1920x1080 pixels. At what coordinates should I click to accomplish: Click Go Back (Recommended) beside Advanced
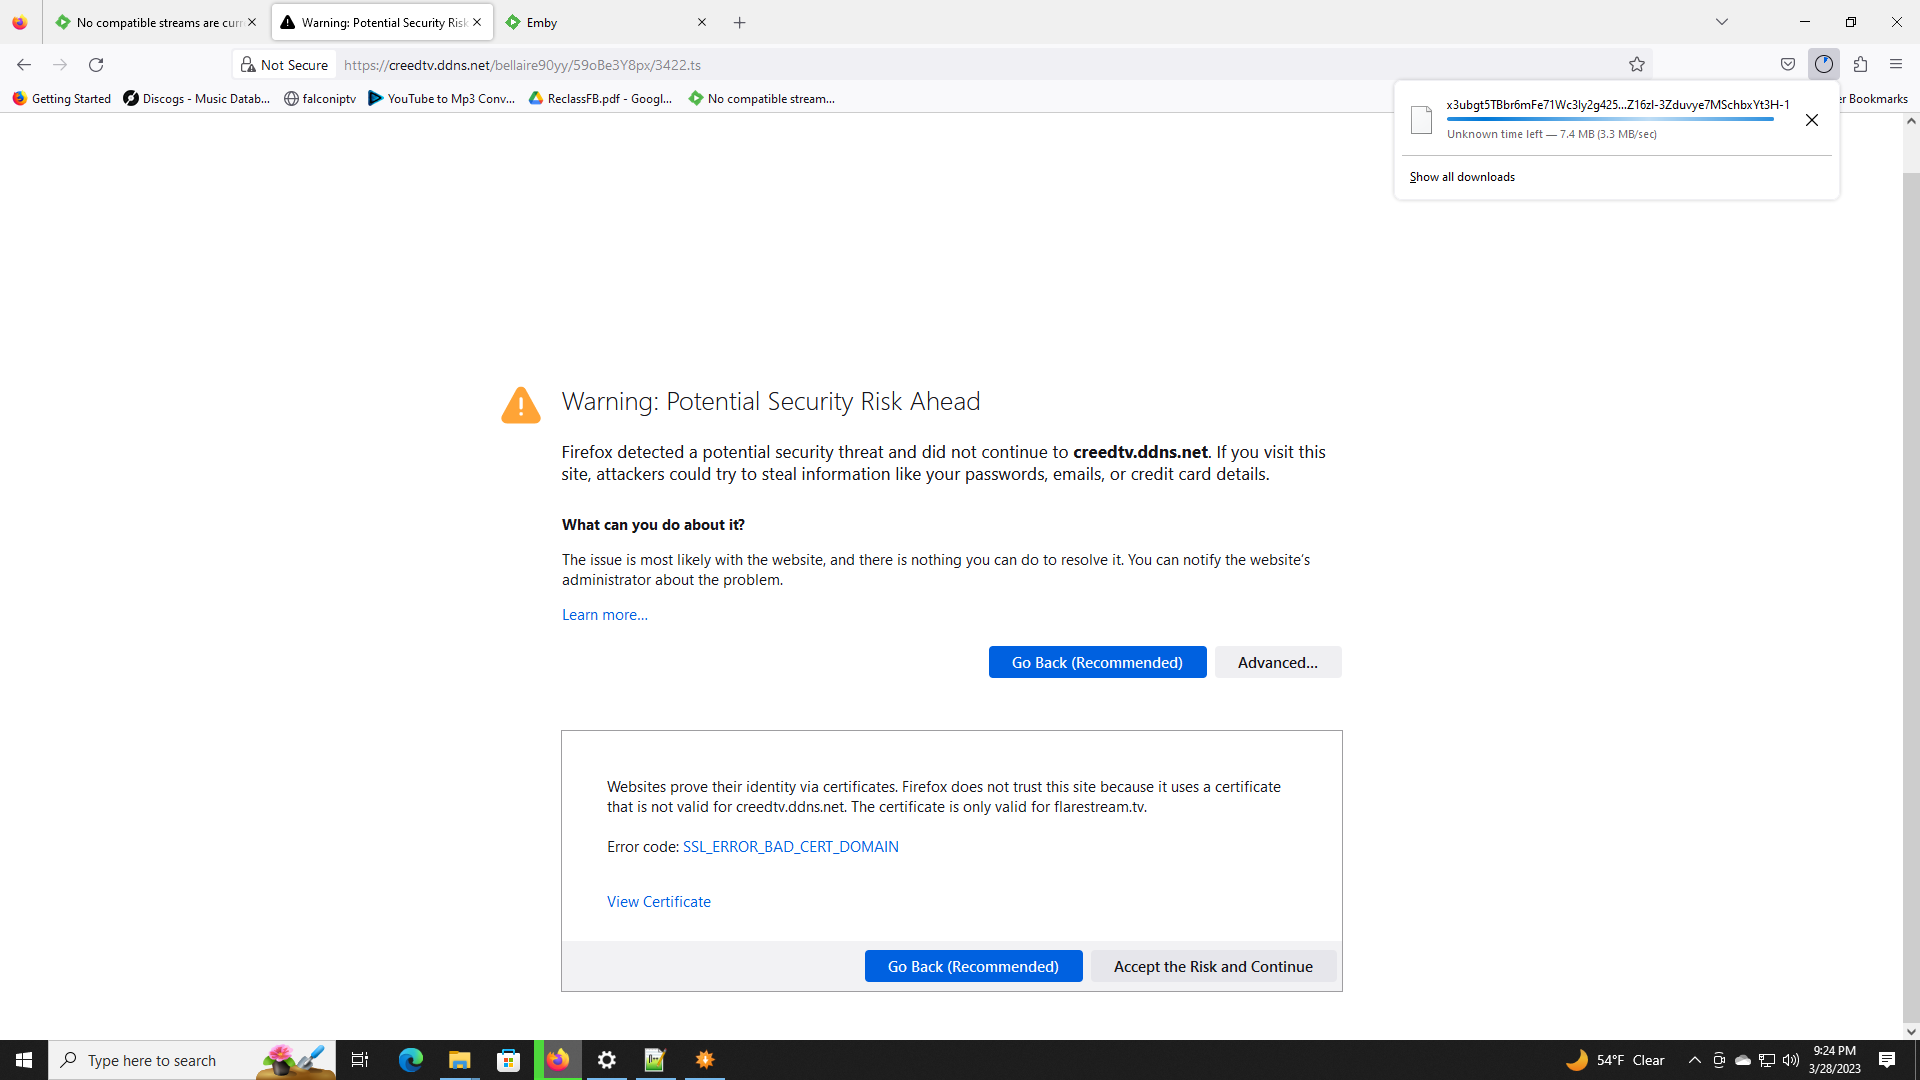click(1097, 662)
